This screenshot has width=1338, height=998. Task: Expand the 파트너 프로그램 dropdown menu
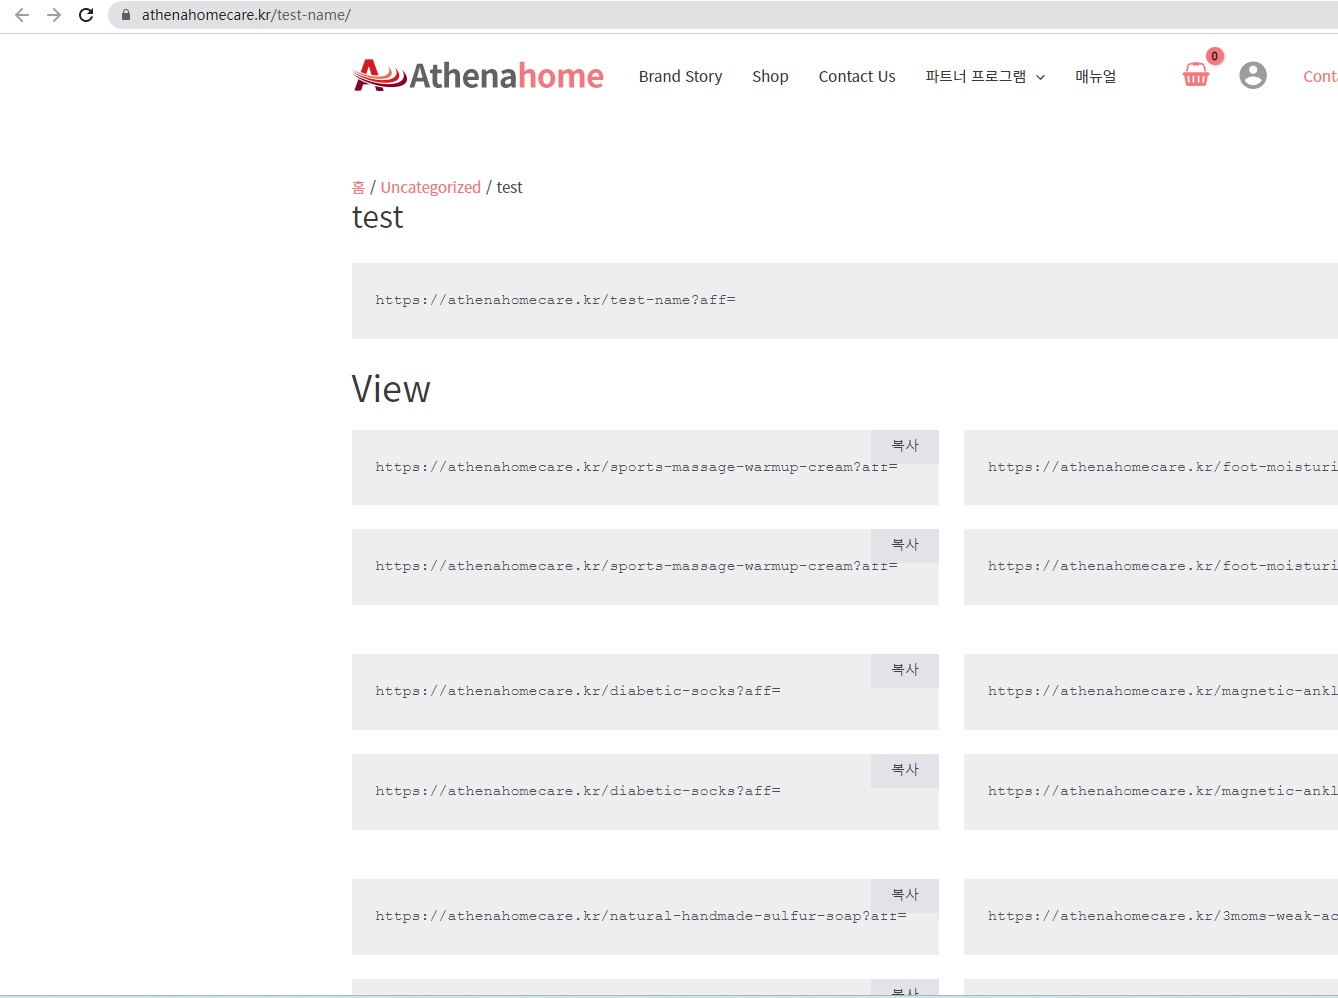pos(985,76)
